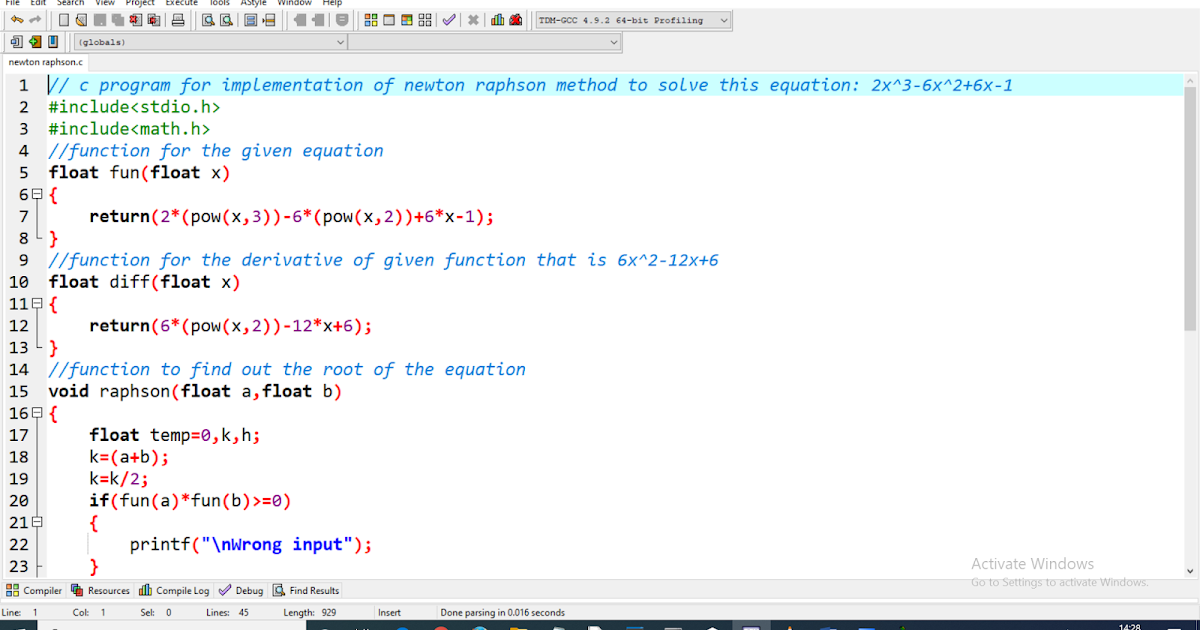Rebuild all files with the Rebuild icon
The width and height of the screenshot is (1200, 630).
tap(424, 19)
